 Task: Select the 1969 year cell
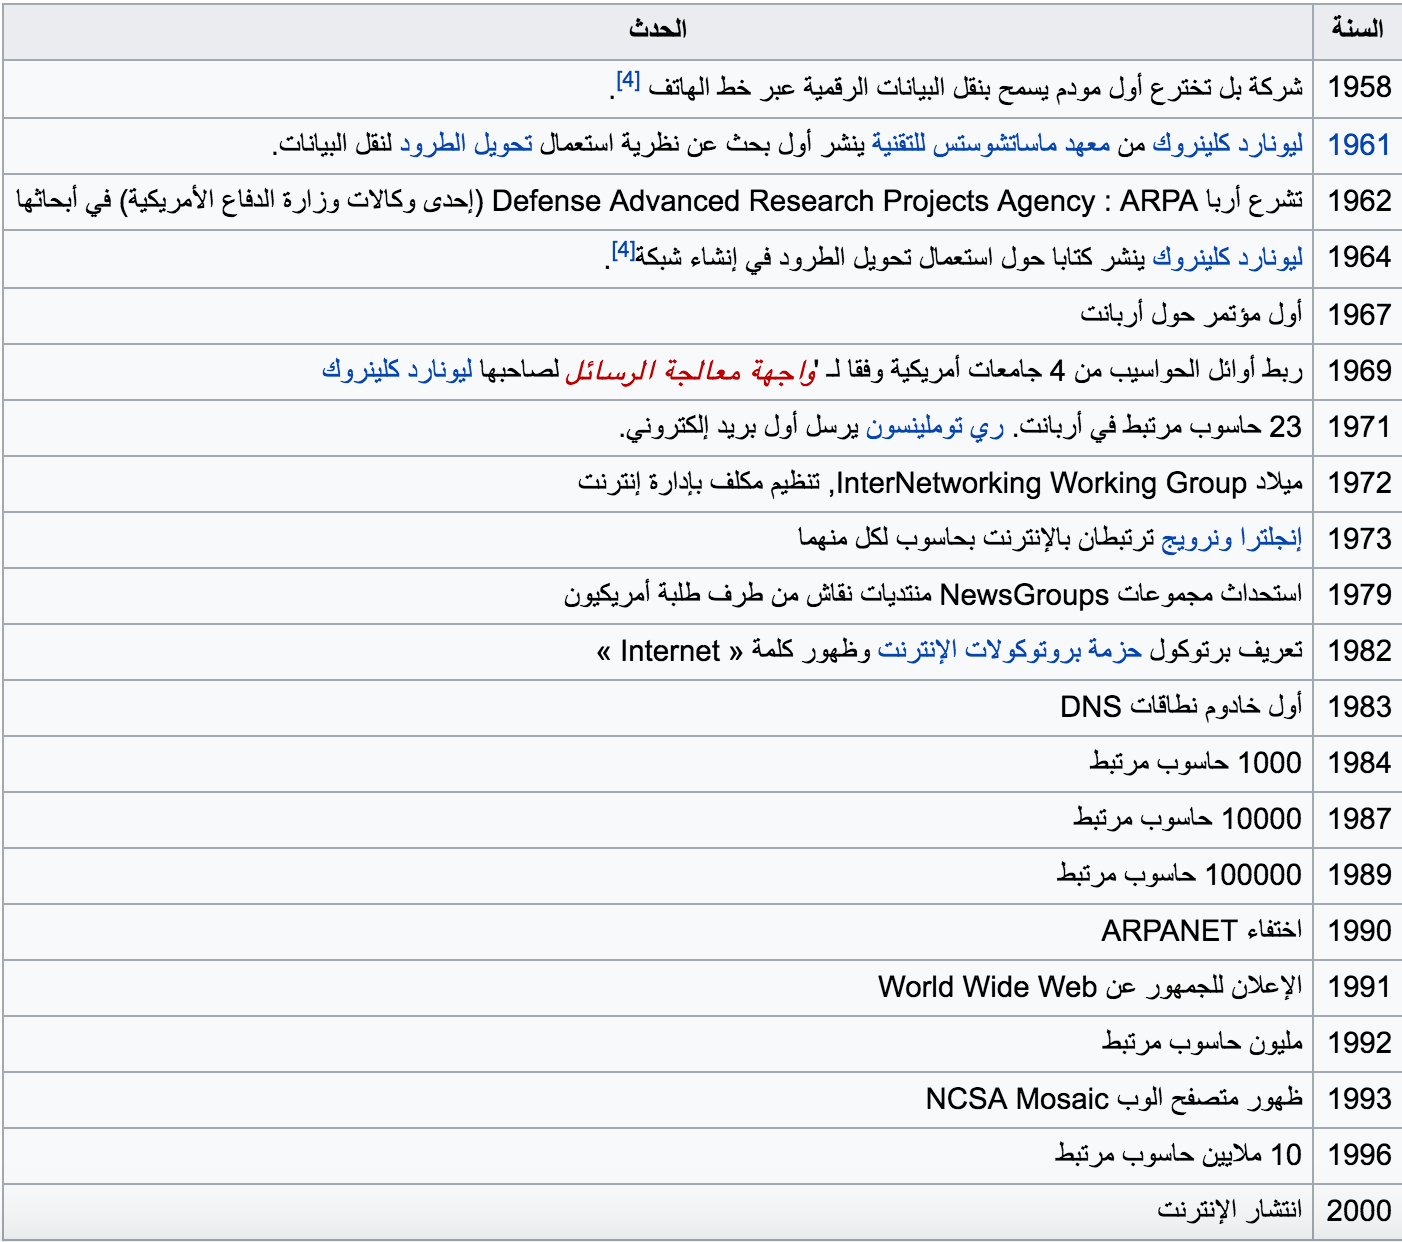(1359, 371)
